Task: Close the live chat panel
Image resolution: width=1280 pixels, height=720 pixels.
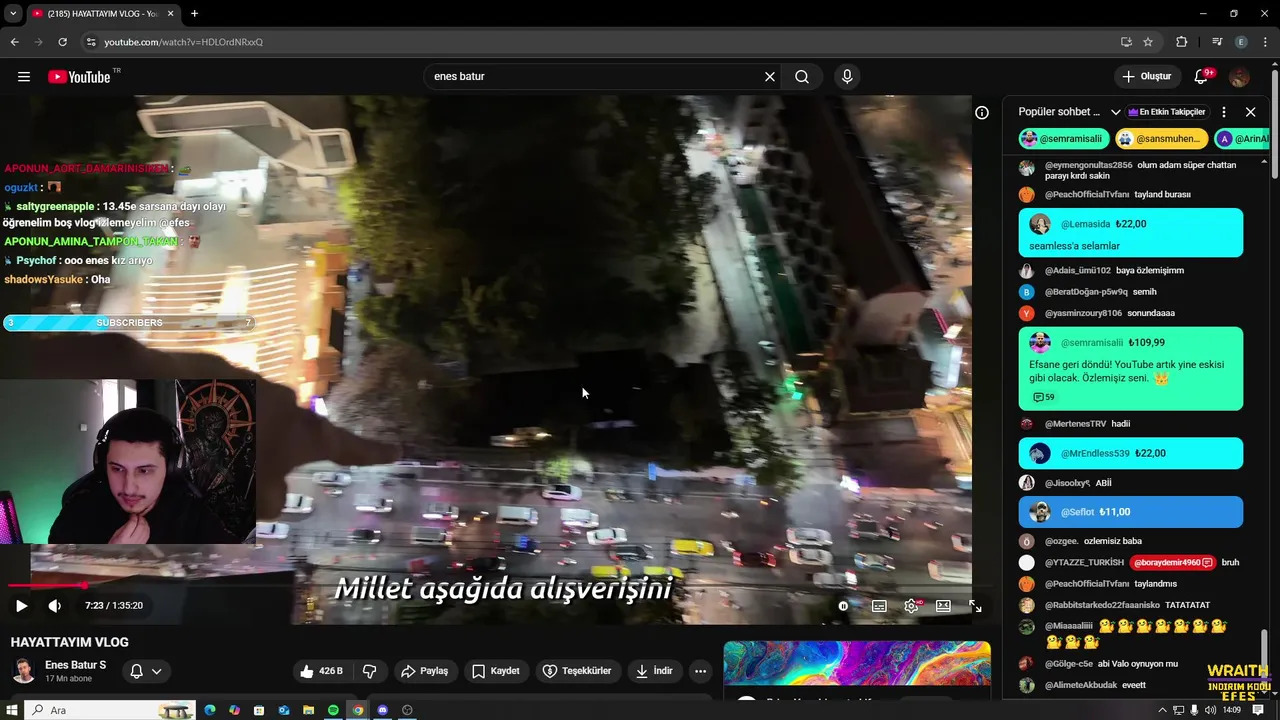Action: tap(1250, 112)
